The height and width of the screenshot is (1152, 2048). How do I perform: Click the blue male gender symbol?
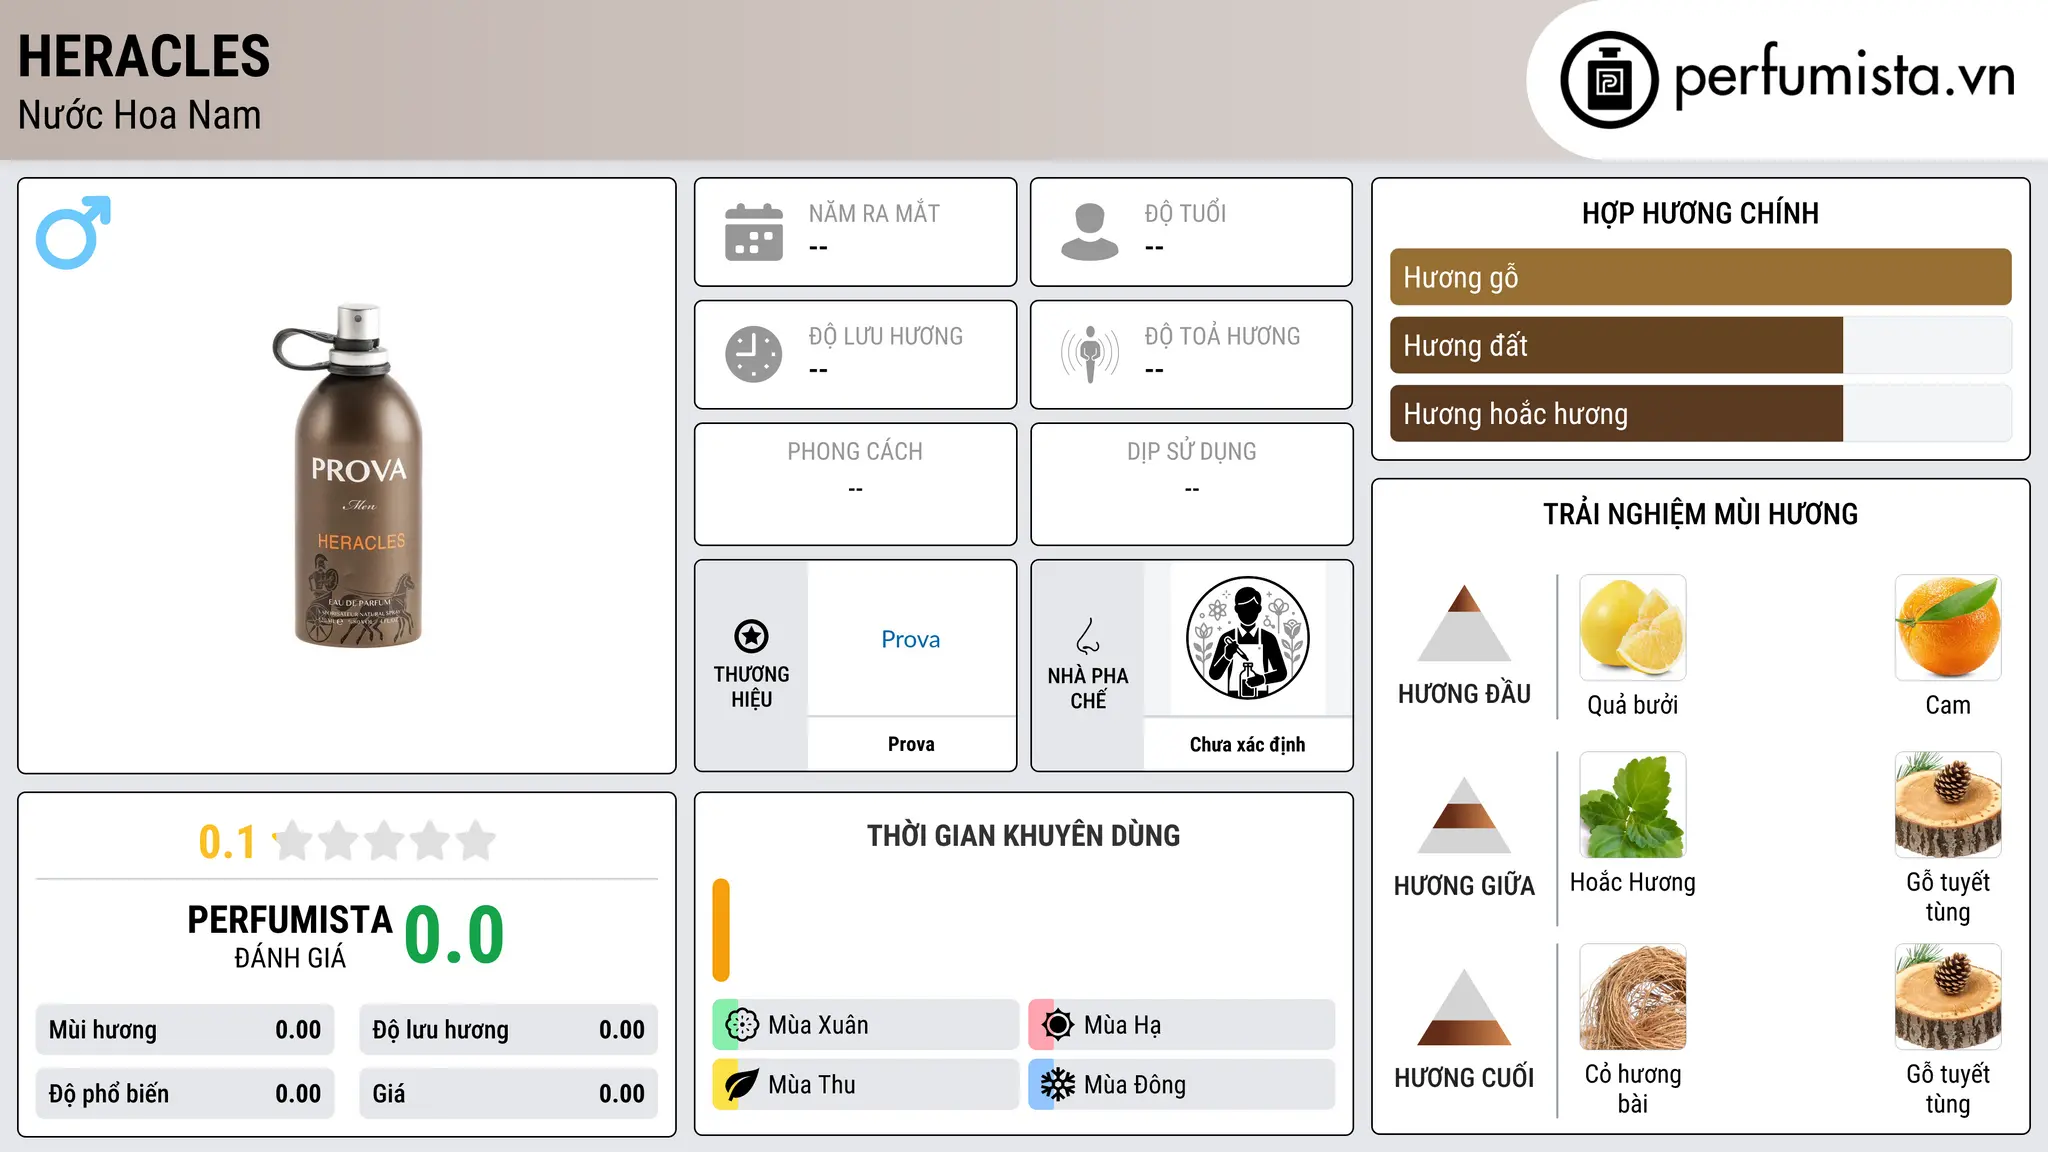tap(73, 232)
